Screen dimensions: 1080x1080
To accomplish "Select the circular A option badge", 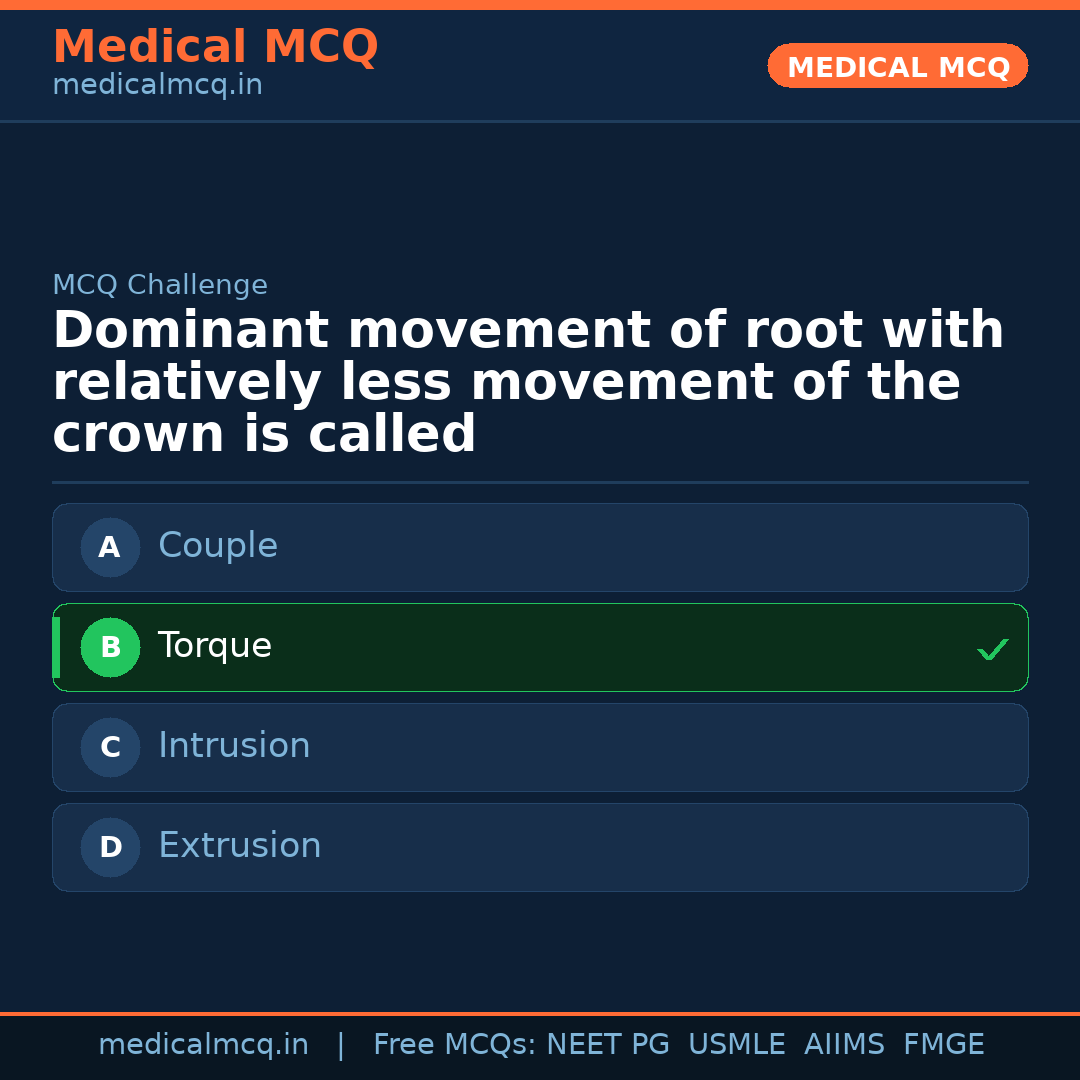I will click(x=110, y=547).
